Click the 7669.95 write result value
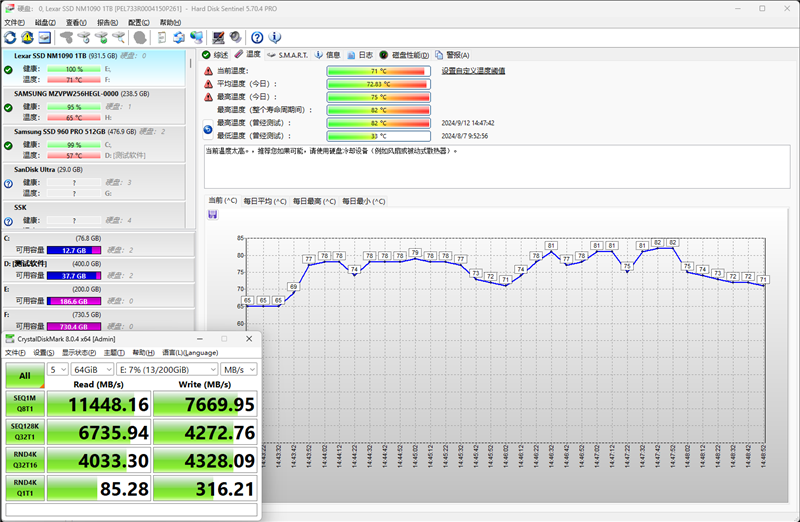 [x=205, y=404]
